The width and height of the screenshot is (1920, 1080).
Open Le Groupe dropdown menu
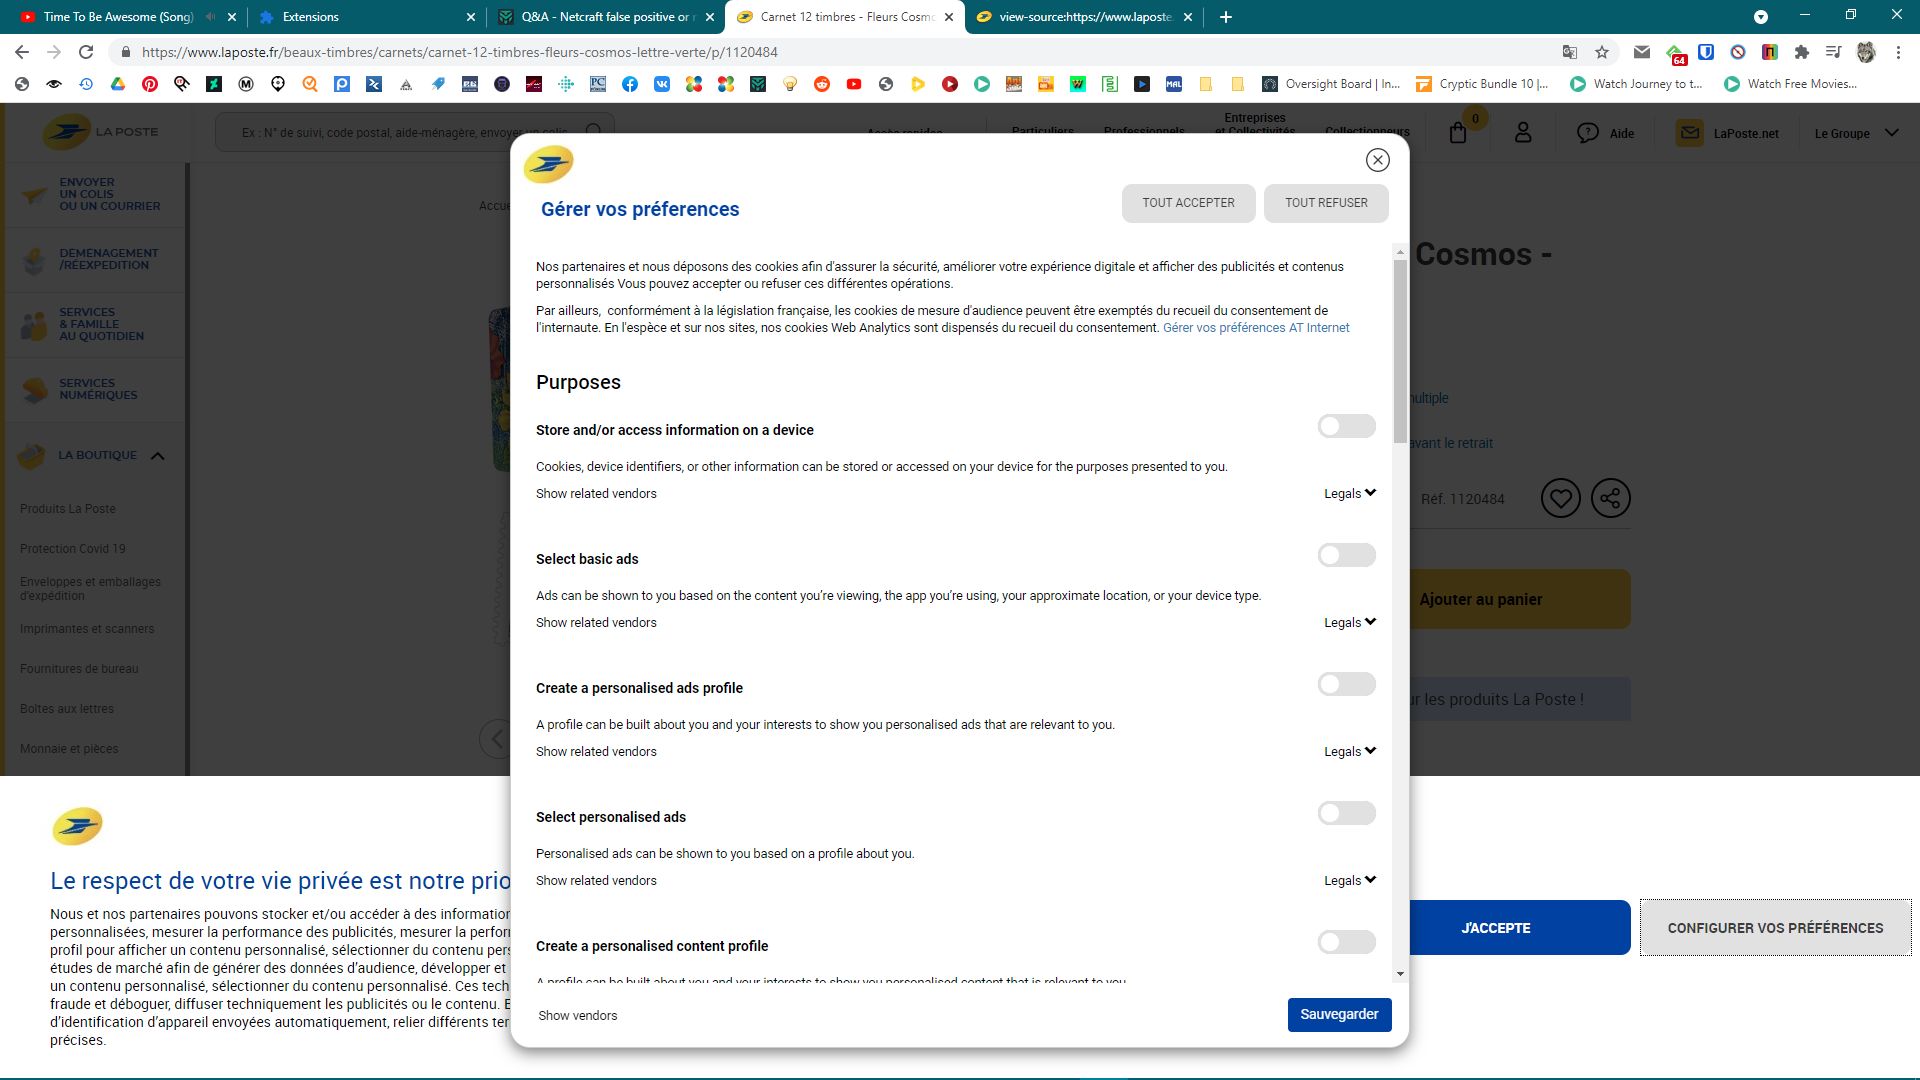[1856, 133]
